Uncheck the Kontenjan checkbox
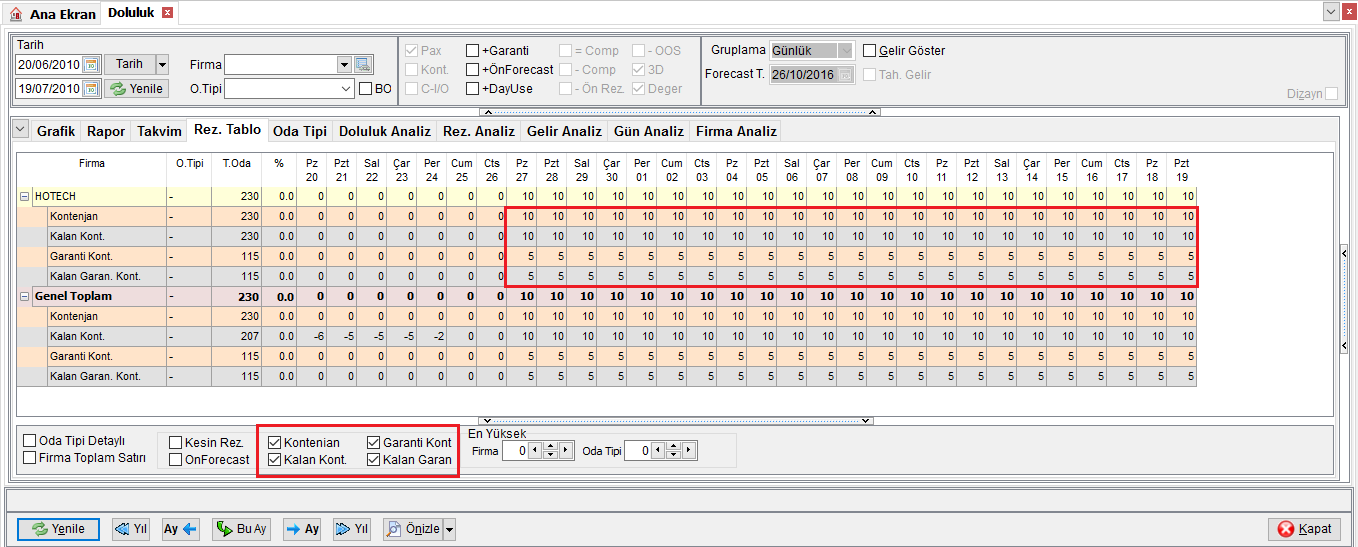This screenshot has height=547, width=1358. 274,442
